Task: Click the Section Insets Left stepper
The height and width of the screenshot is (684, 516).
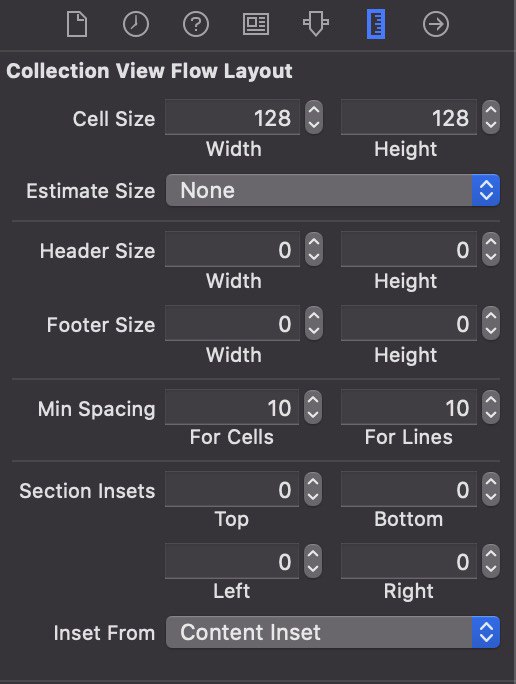Action: 313,561
